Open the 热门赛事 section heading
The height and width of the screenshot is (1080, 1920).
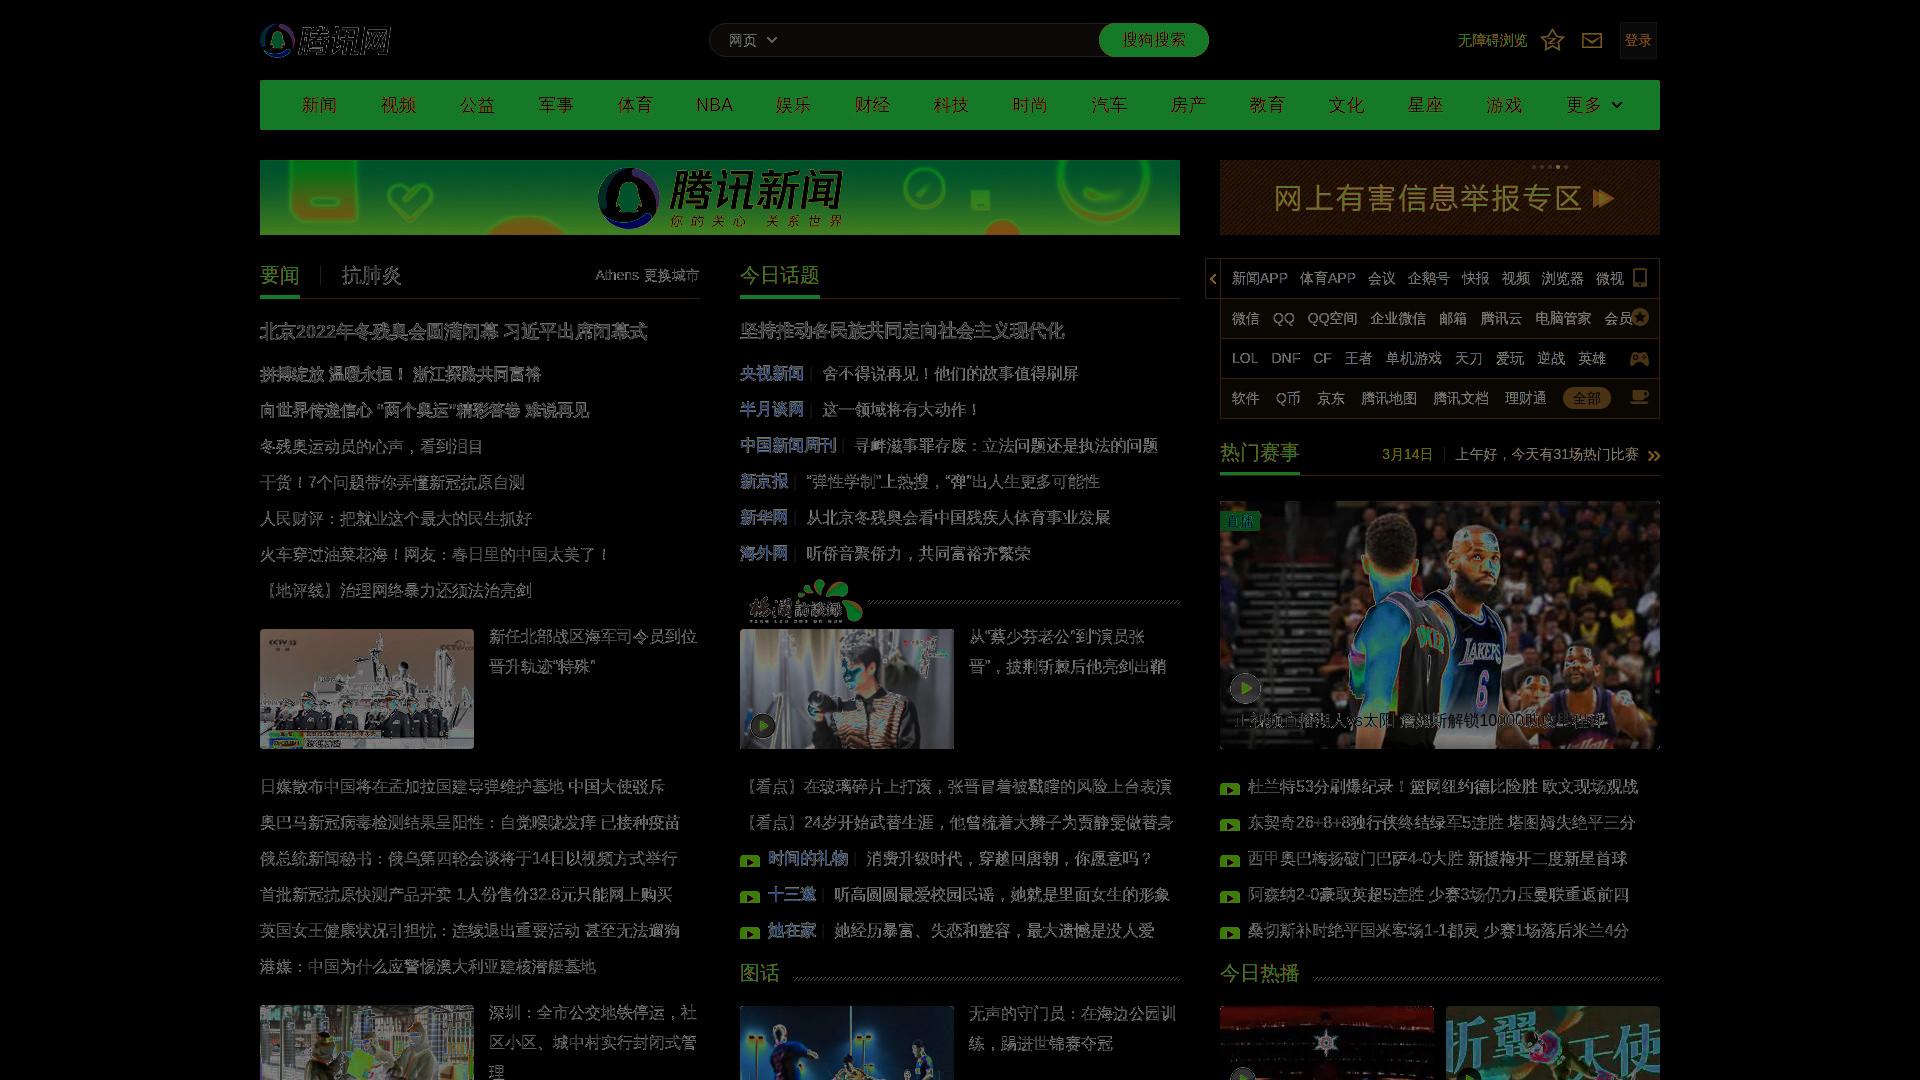tap(1259, 453)
